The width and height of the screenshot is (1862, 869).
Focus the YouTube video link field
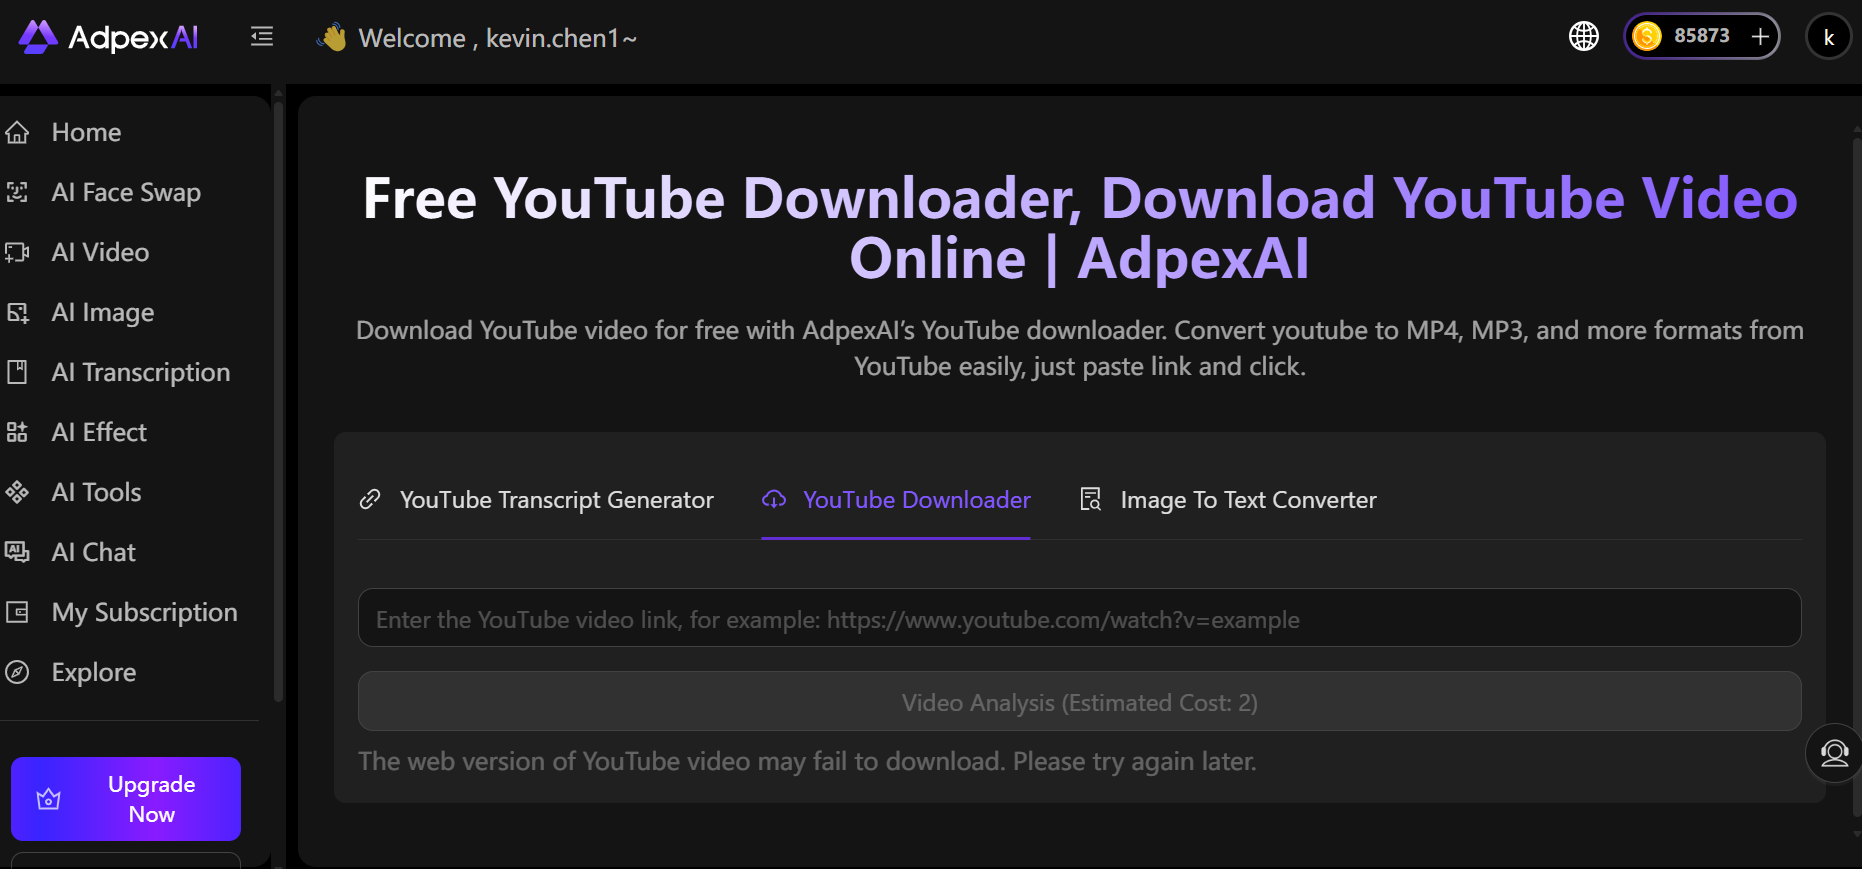tap(1080, 618)
